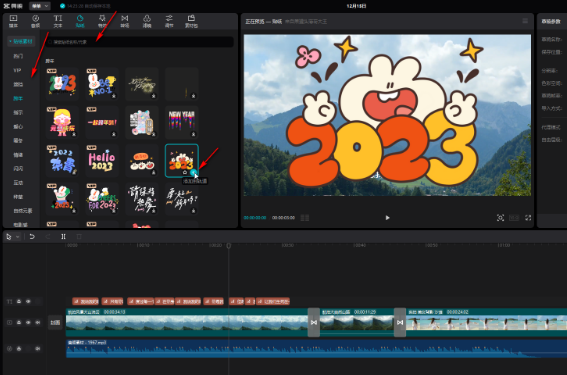The image size is (567, 375).
Task: Select the blonde girl sticker
Action: pyautogui.click(x=62, y=122)
